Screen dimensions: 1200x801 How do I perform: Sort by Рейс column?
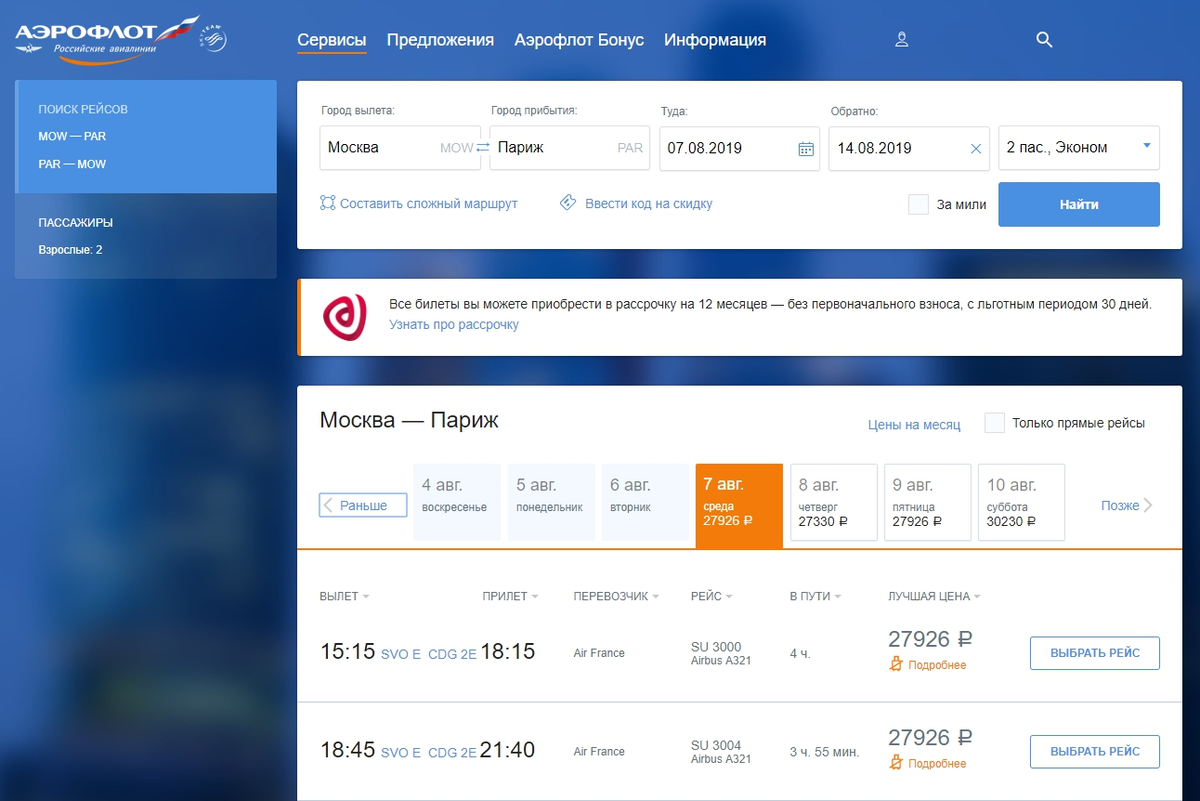[x=711, y=596]
